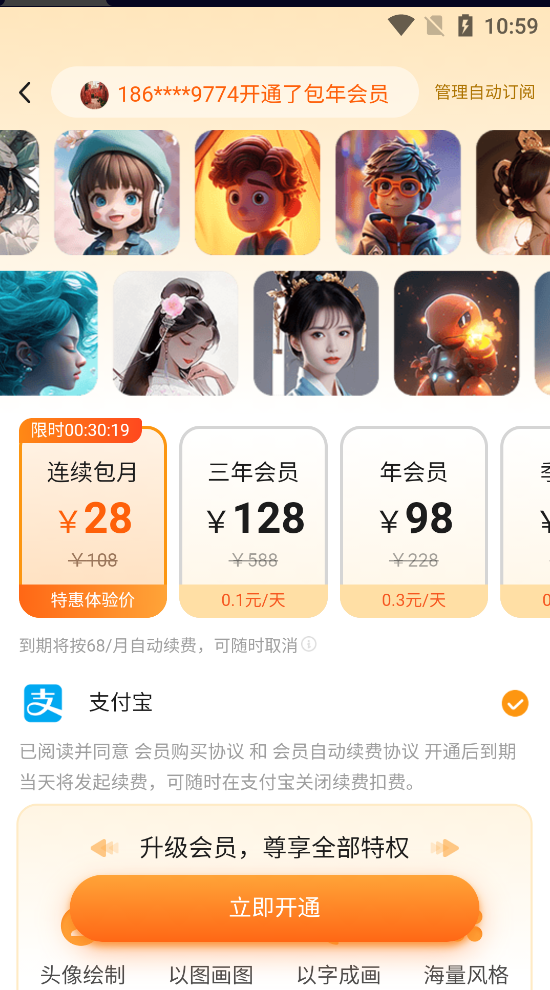Open the armored Charmander thumbnail

pos(457,333)
